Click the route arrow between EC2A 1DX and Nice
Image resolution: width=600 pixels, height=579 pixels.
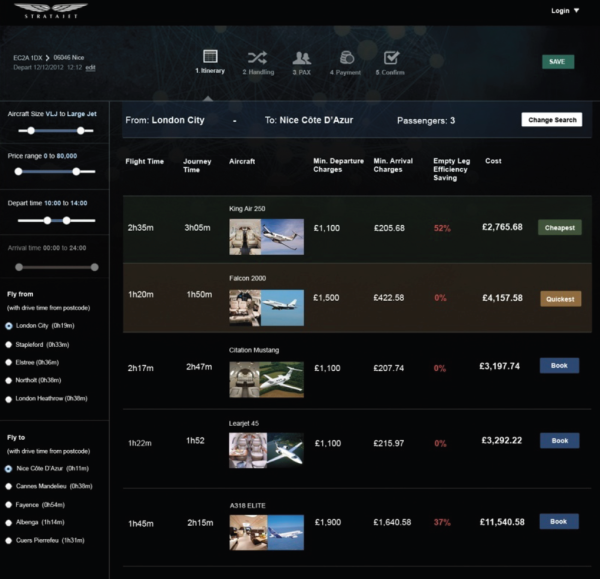47,58
